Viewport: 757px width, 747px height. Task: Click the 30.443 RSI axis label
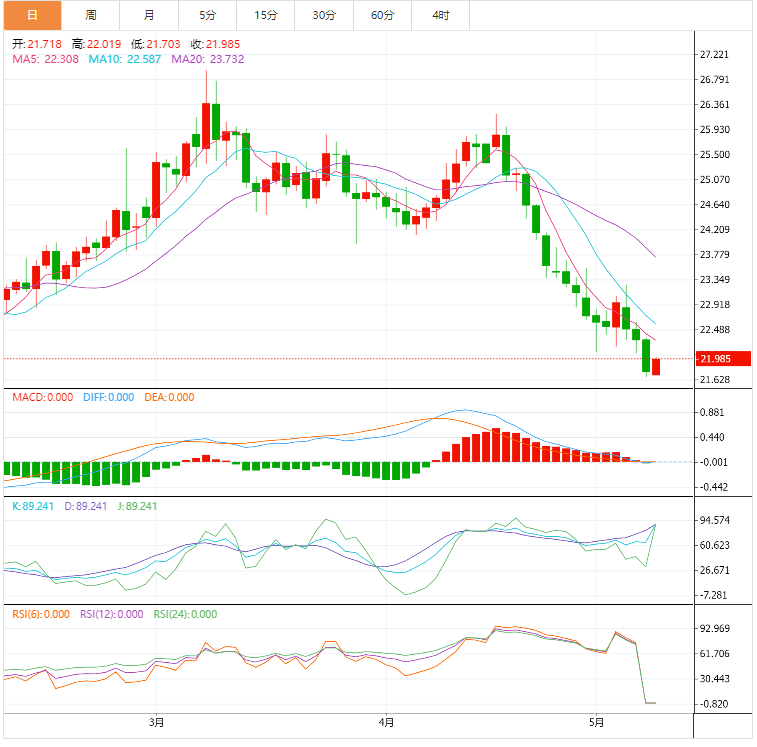tap(715, 679)
